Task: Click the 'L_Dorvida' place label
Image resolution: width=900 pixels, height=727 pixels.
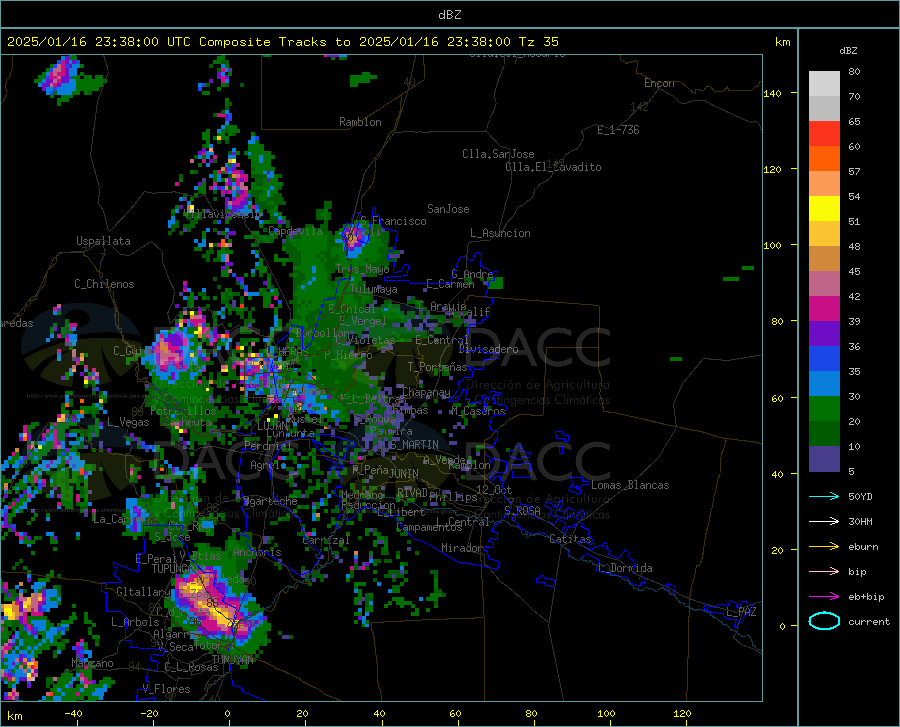Action: coord(625,568)
